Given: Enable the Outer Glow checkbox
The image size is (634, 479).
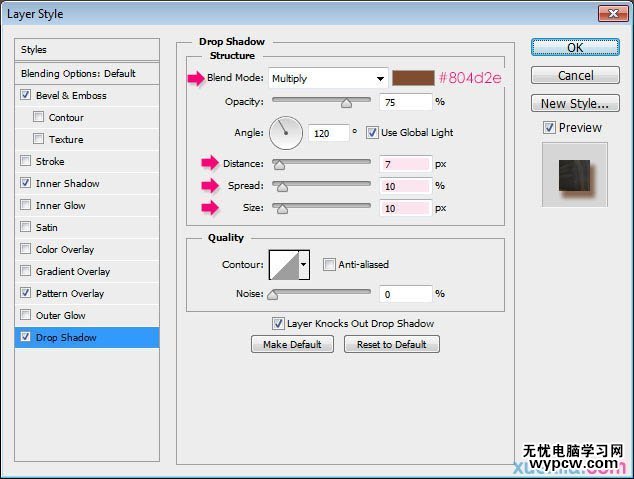Looking at the screenshot, I should [25, 314].
